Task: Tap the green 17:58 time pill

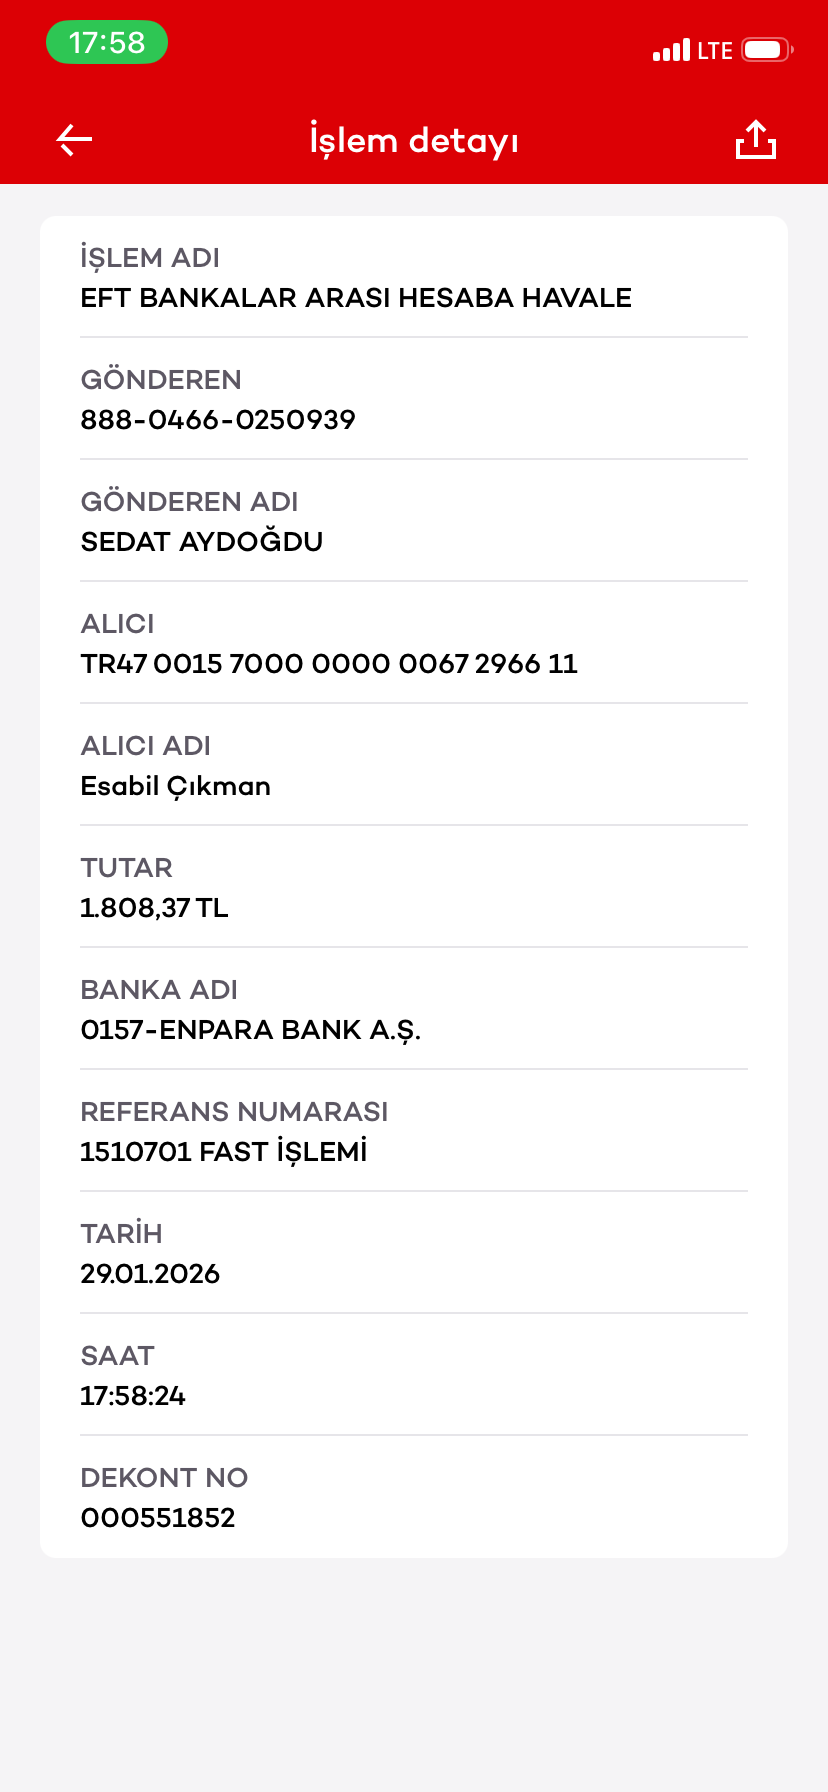Action: (107, 42)
